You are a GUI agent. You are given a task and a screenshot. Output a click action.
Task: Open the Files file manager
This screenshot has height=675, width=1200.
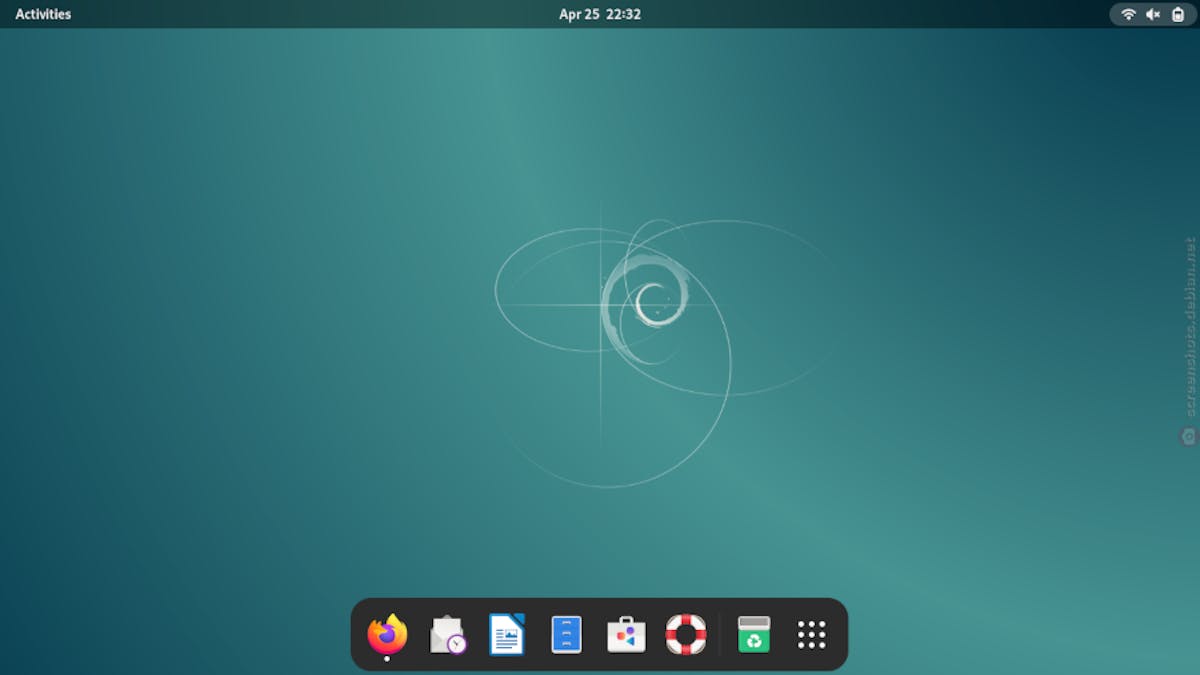click(566, 634)
